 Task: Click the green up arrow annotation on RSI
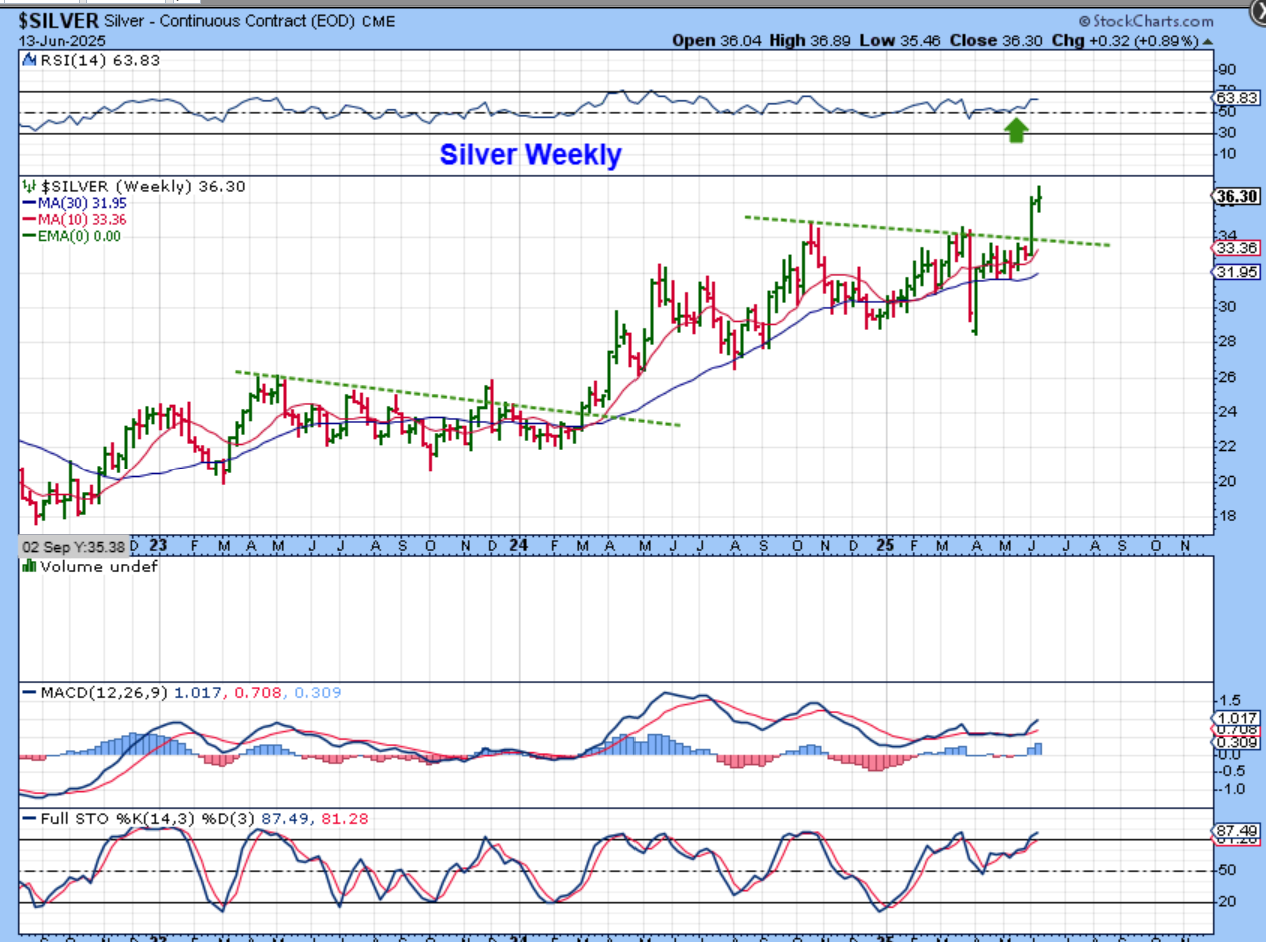coord(1016,130)
